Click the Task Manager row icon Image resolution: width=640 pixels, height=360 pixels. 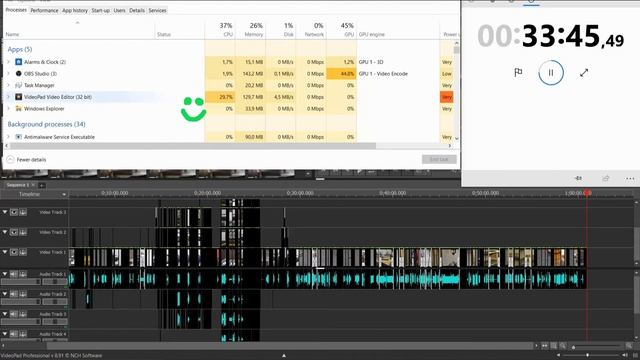pos(18,85)
